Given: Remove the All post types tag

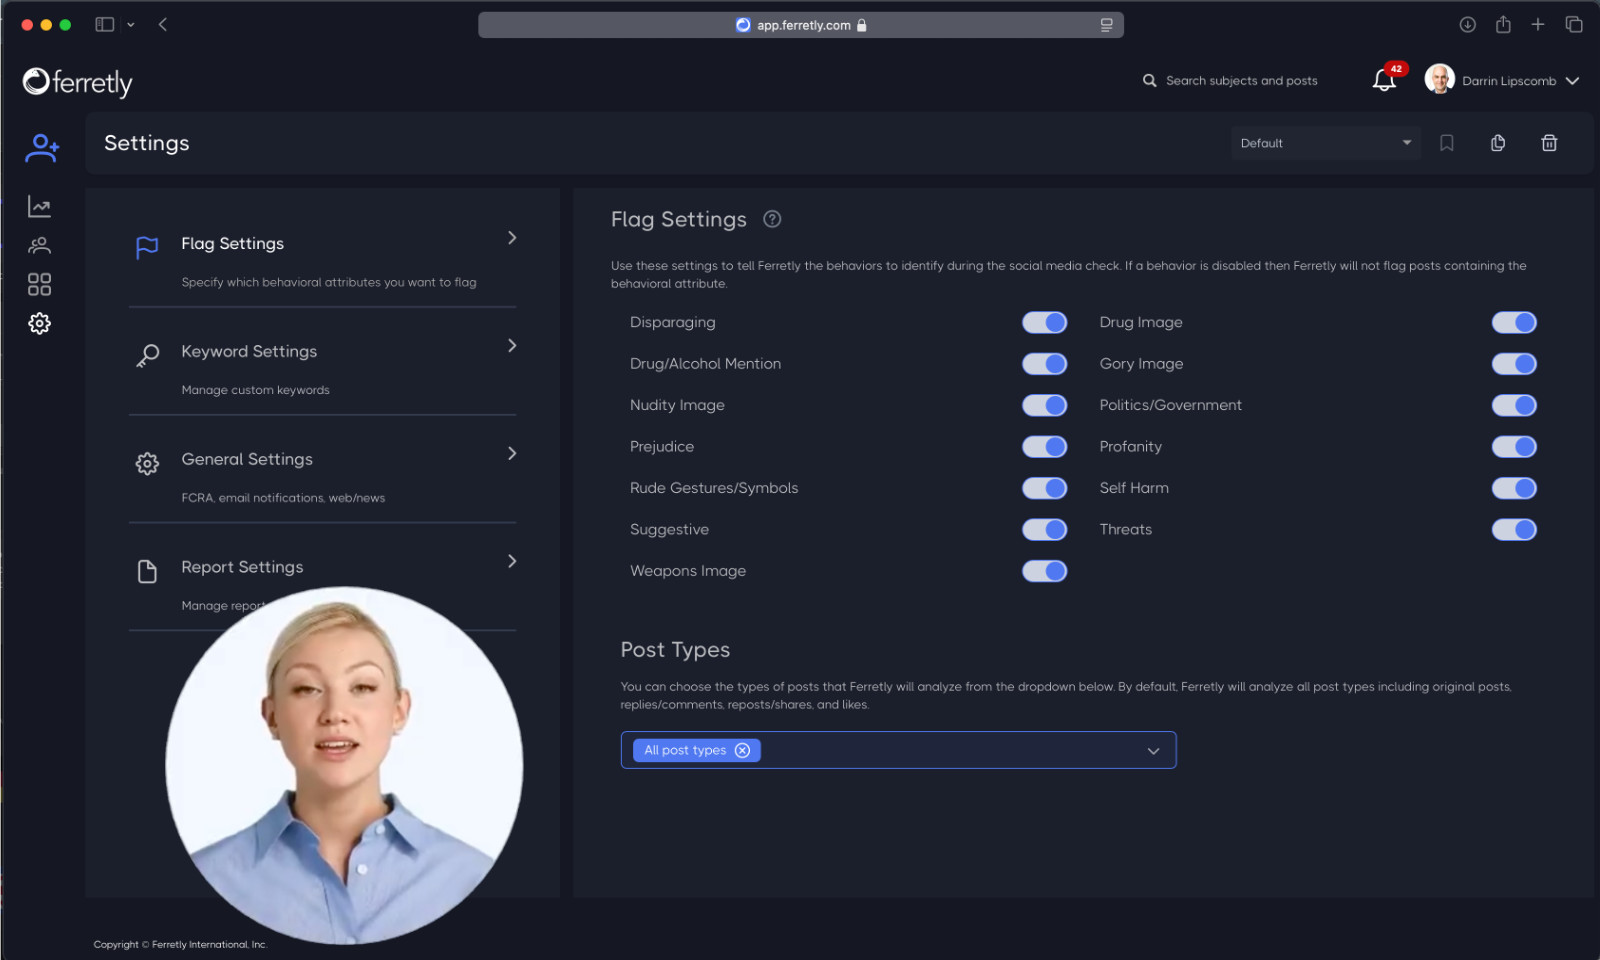Looking at the screenshot, I should (742, 750).
